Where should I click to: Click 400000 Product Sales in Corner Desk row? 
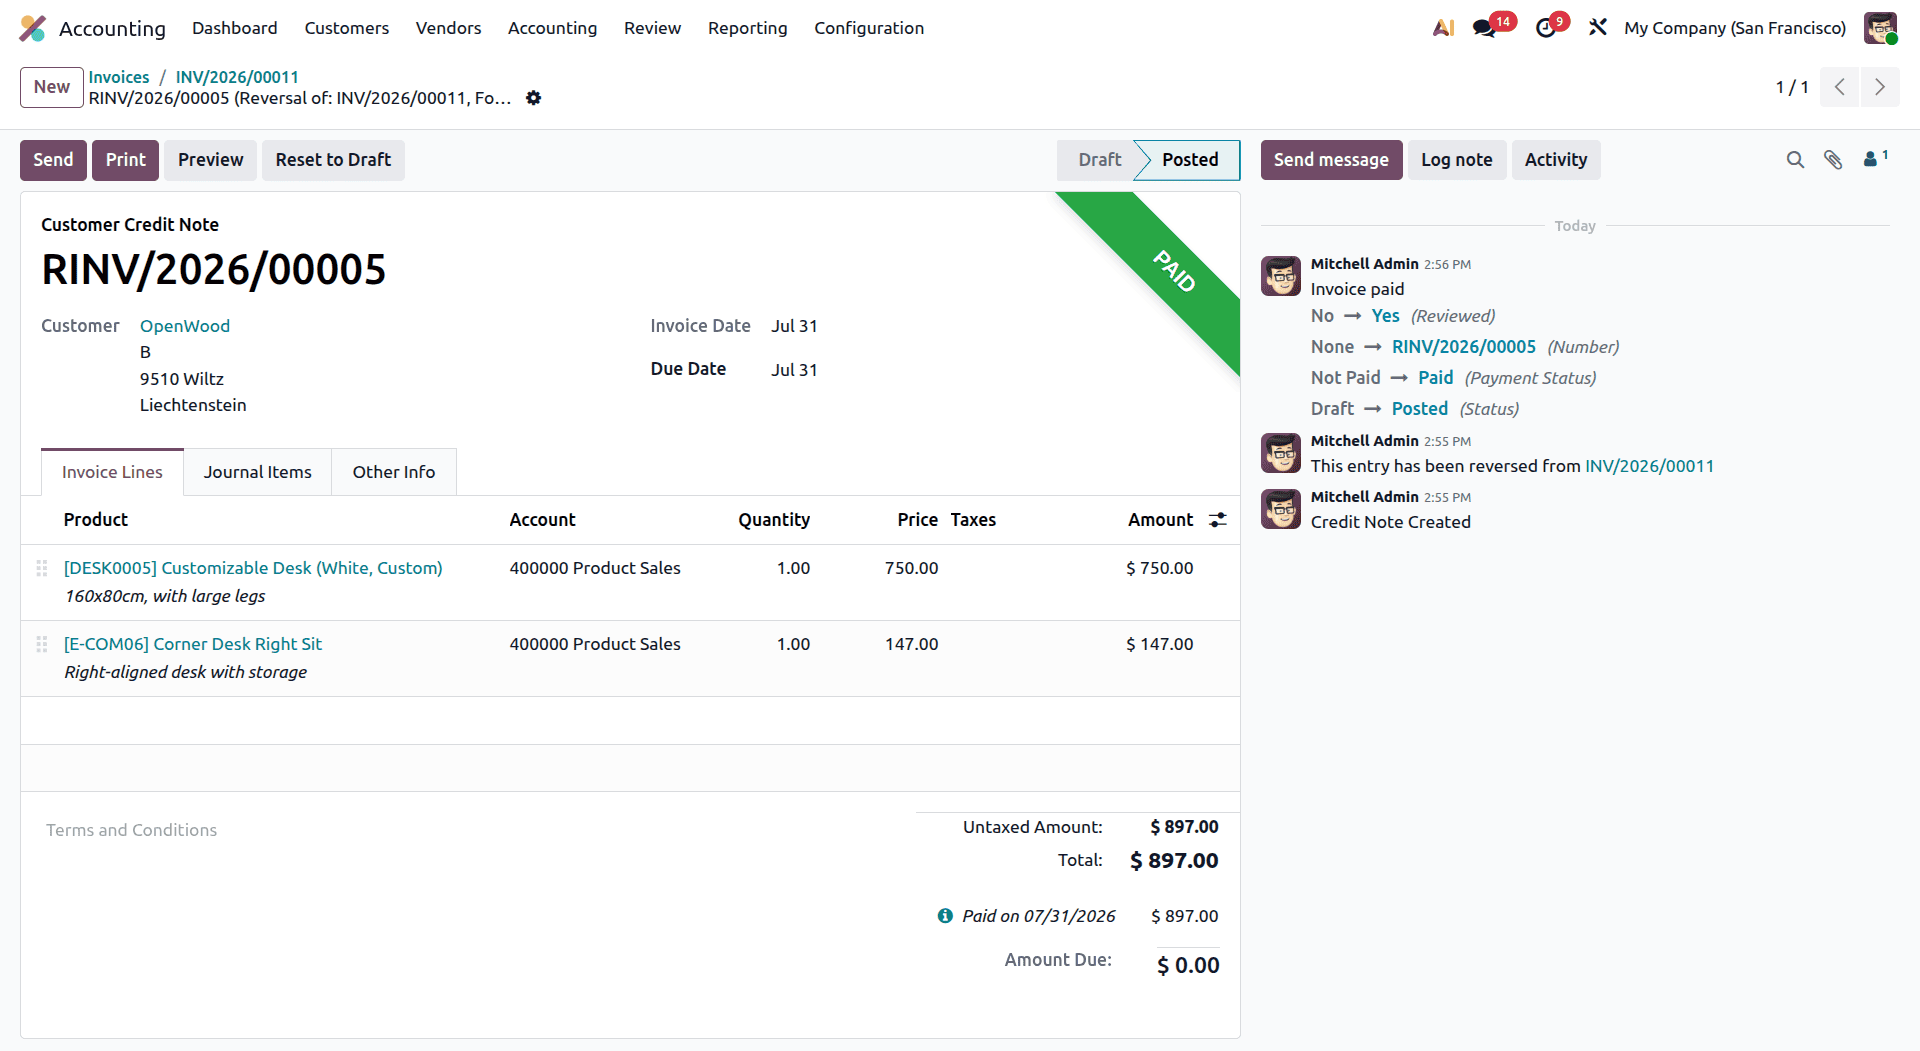coord(595,644)
